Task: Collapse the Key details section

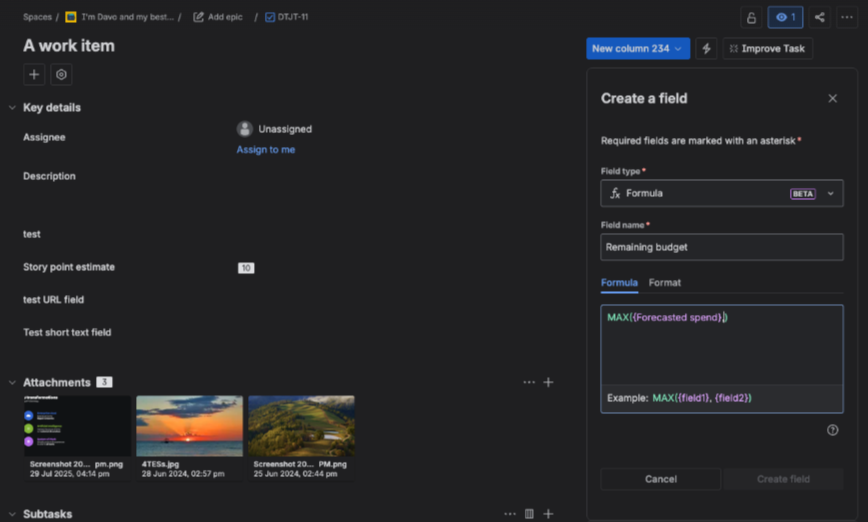Action: [x=12, y=107]
